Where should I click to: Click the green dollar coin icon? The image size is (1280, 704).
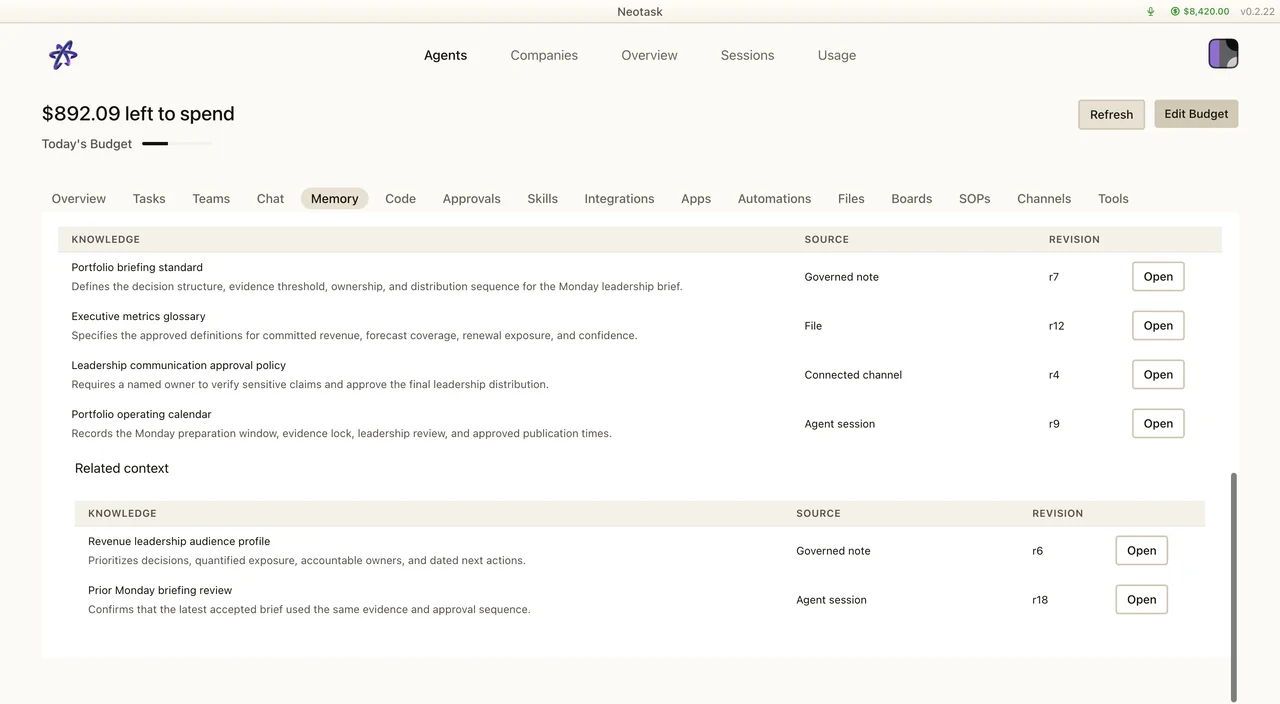[1175, 12]
